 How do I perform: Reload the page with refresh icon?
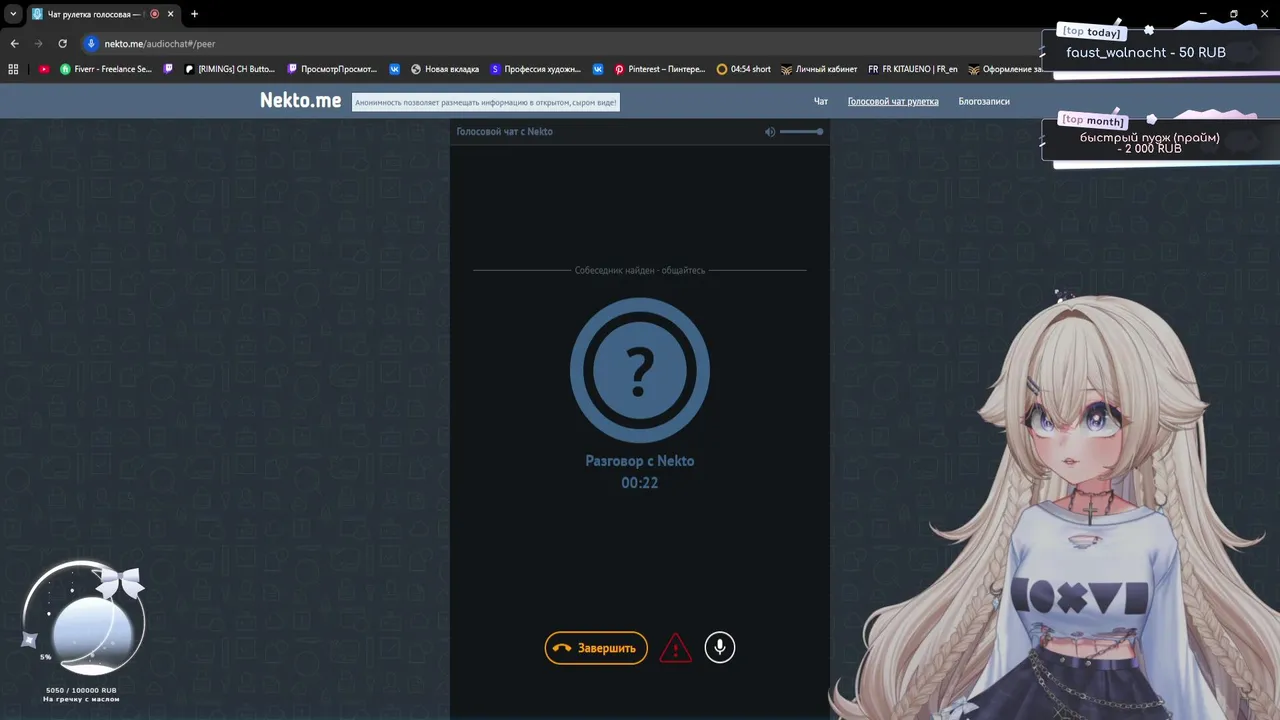point(62,44)
